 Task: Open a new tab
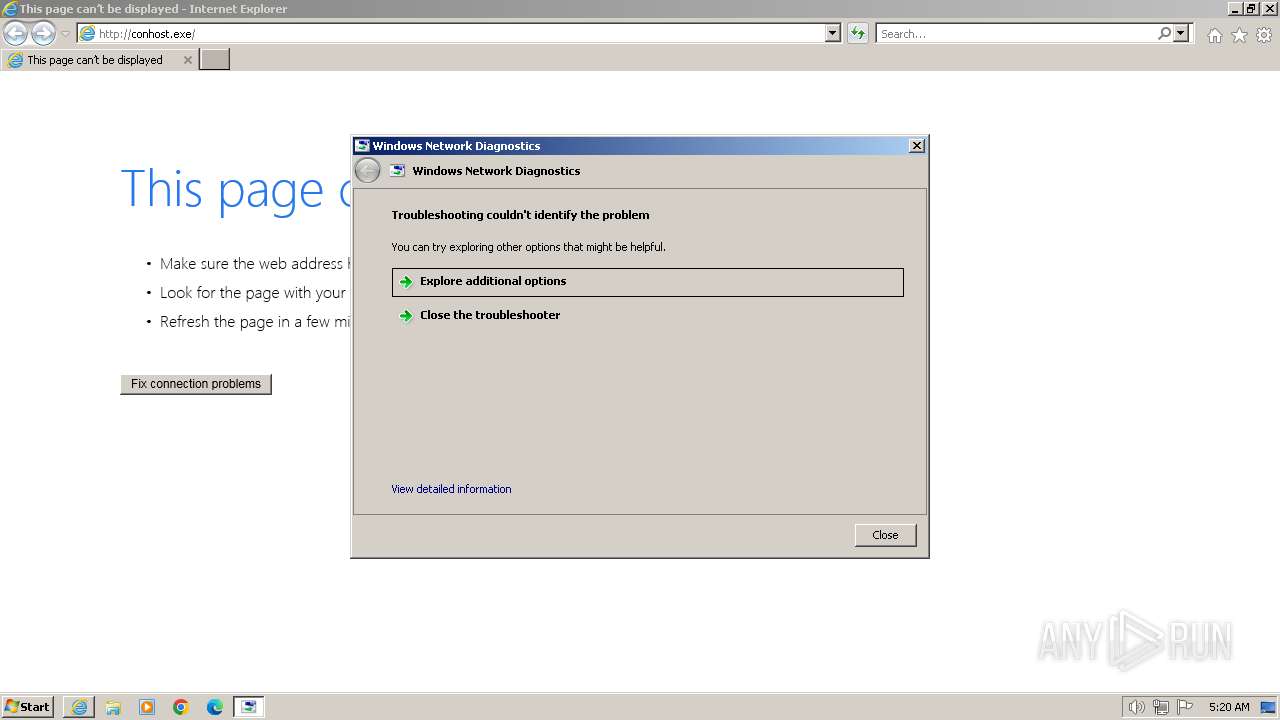(x=215, y=60)
